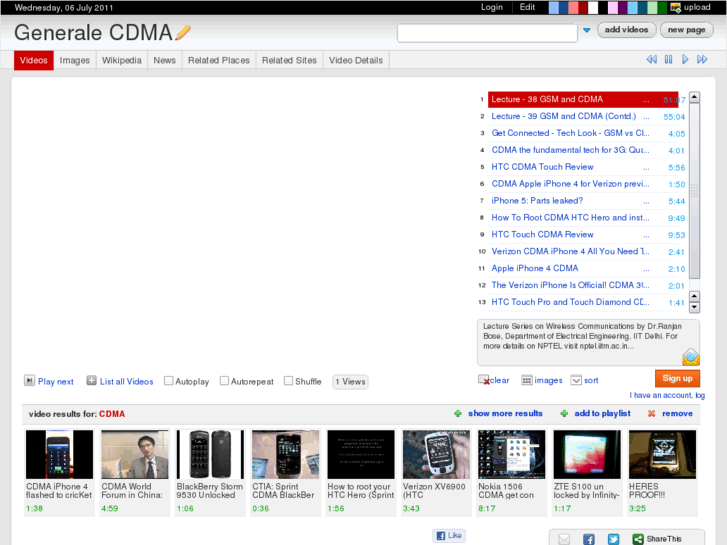Expand the search box dropdown arrow
The height and width of the screenshot is (545, 727).
pos(587,30)
